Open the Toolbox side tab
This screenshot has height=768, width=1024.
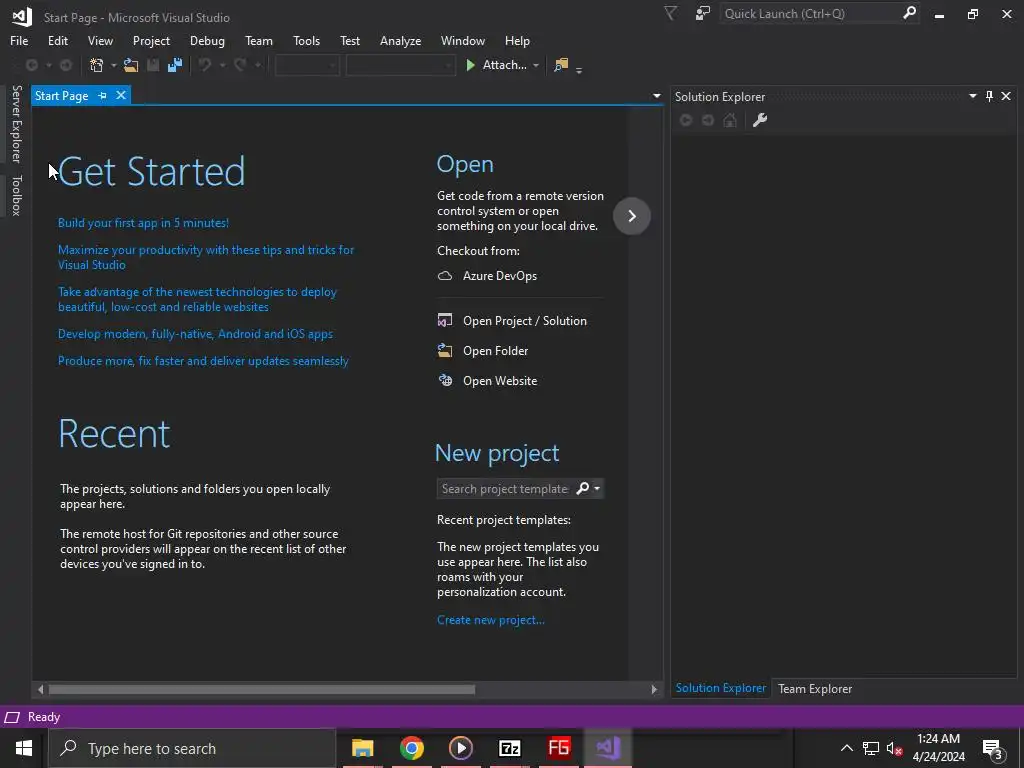(x=16, y=195)
